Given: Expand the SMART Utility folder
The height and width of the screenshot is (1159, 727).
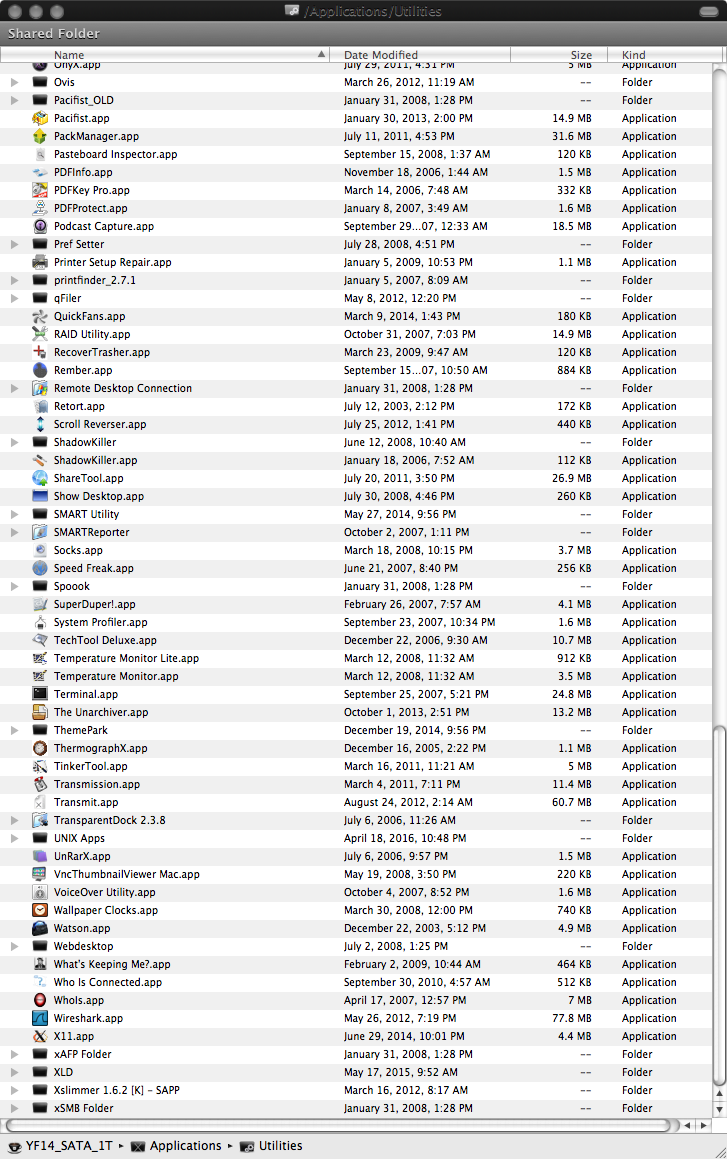Looking at the screenshot, I should pos(15,514).
